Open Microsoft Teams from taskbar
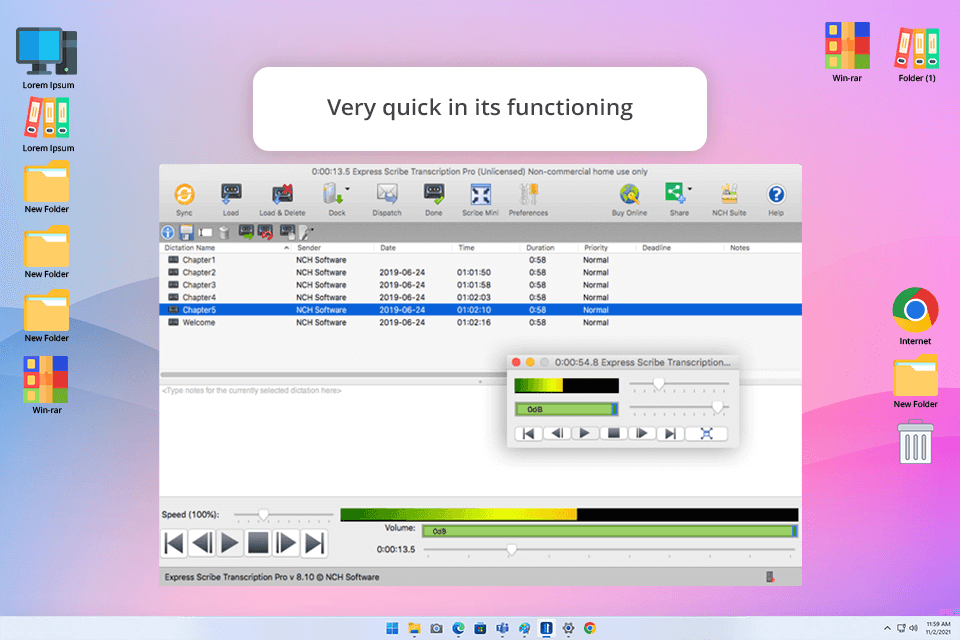960x640 pixels. coord(503,628)
